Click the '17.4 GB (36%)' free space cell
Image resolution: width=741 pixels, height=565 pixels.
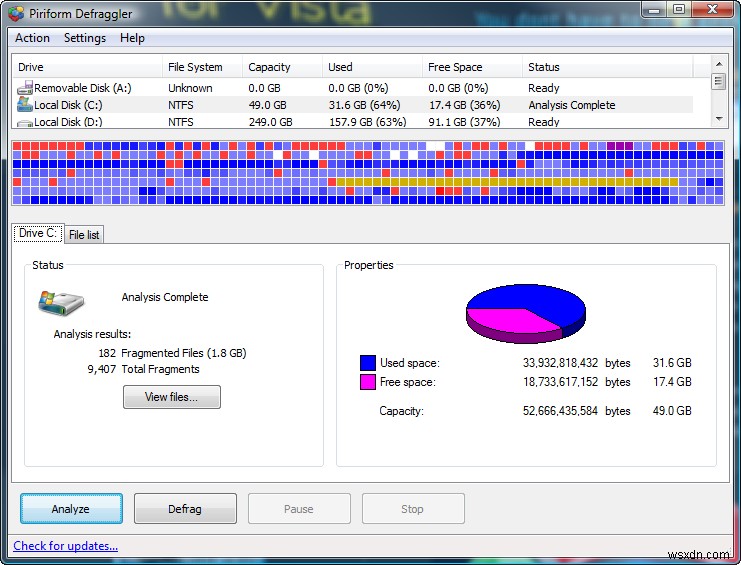pos(465,105)
